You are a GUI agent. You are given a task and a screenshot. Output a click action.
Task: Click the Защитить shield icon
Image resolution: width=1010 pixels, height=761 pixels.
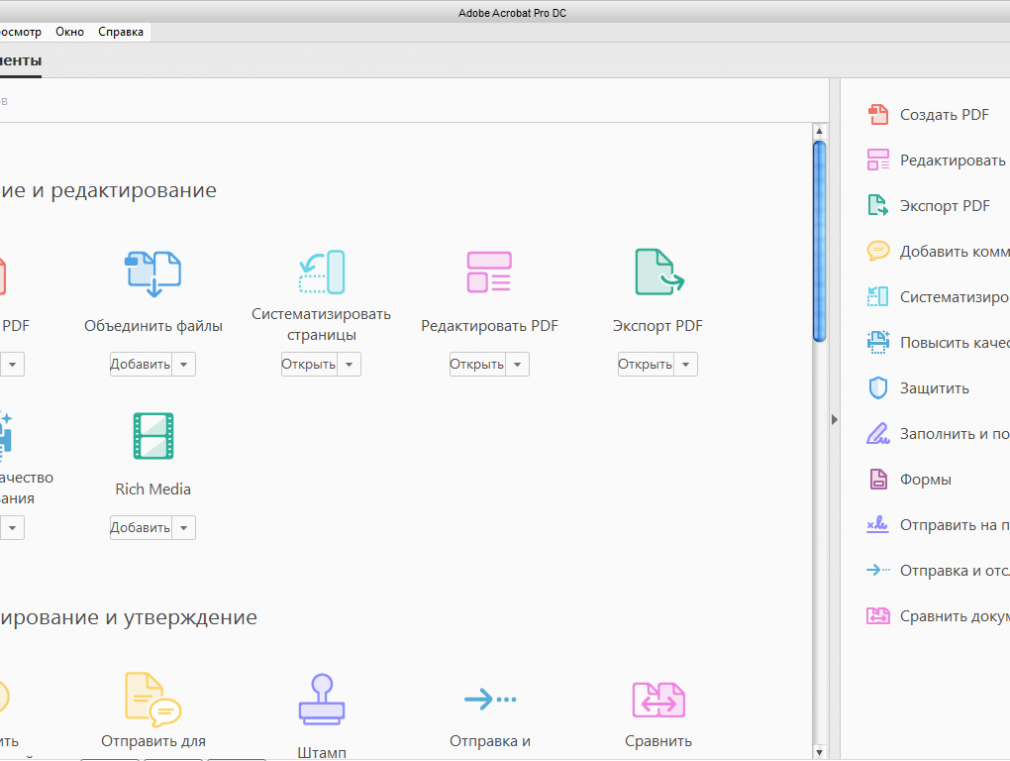point(878,388)
